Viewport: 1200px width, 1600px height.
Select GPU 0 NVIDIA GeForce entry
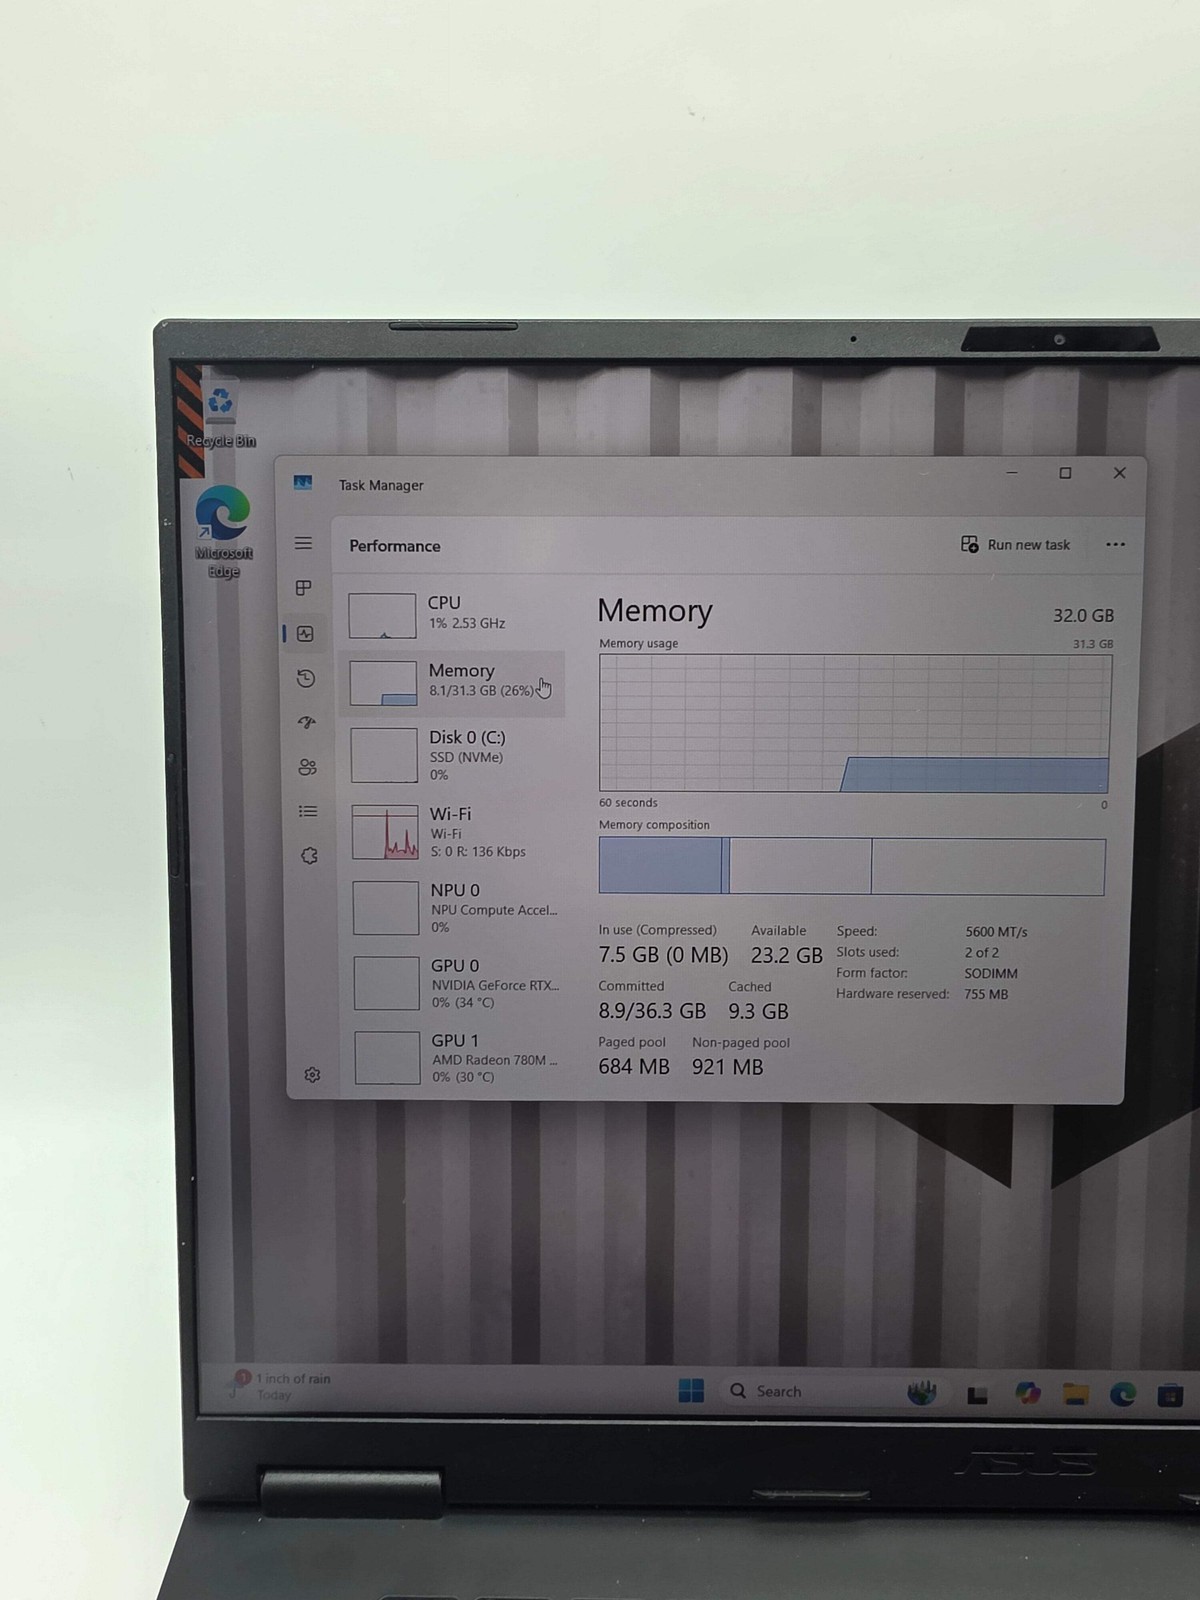click(x=456, y=983)
